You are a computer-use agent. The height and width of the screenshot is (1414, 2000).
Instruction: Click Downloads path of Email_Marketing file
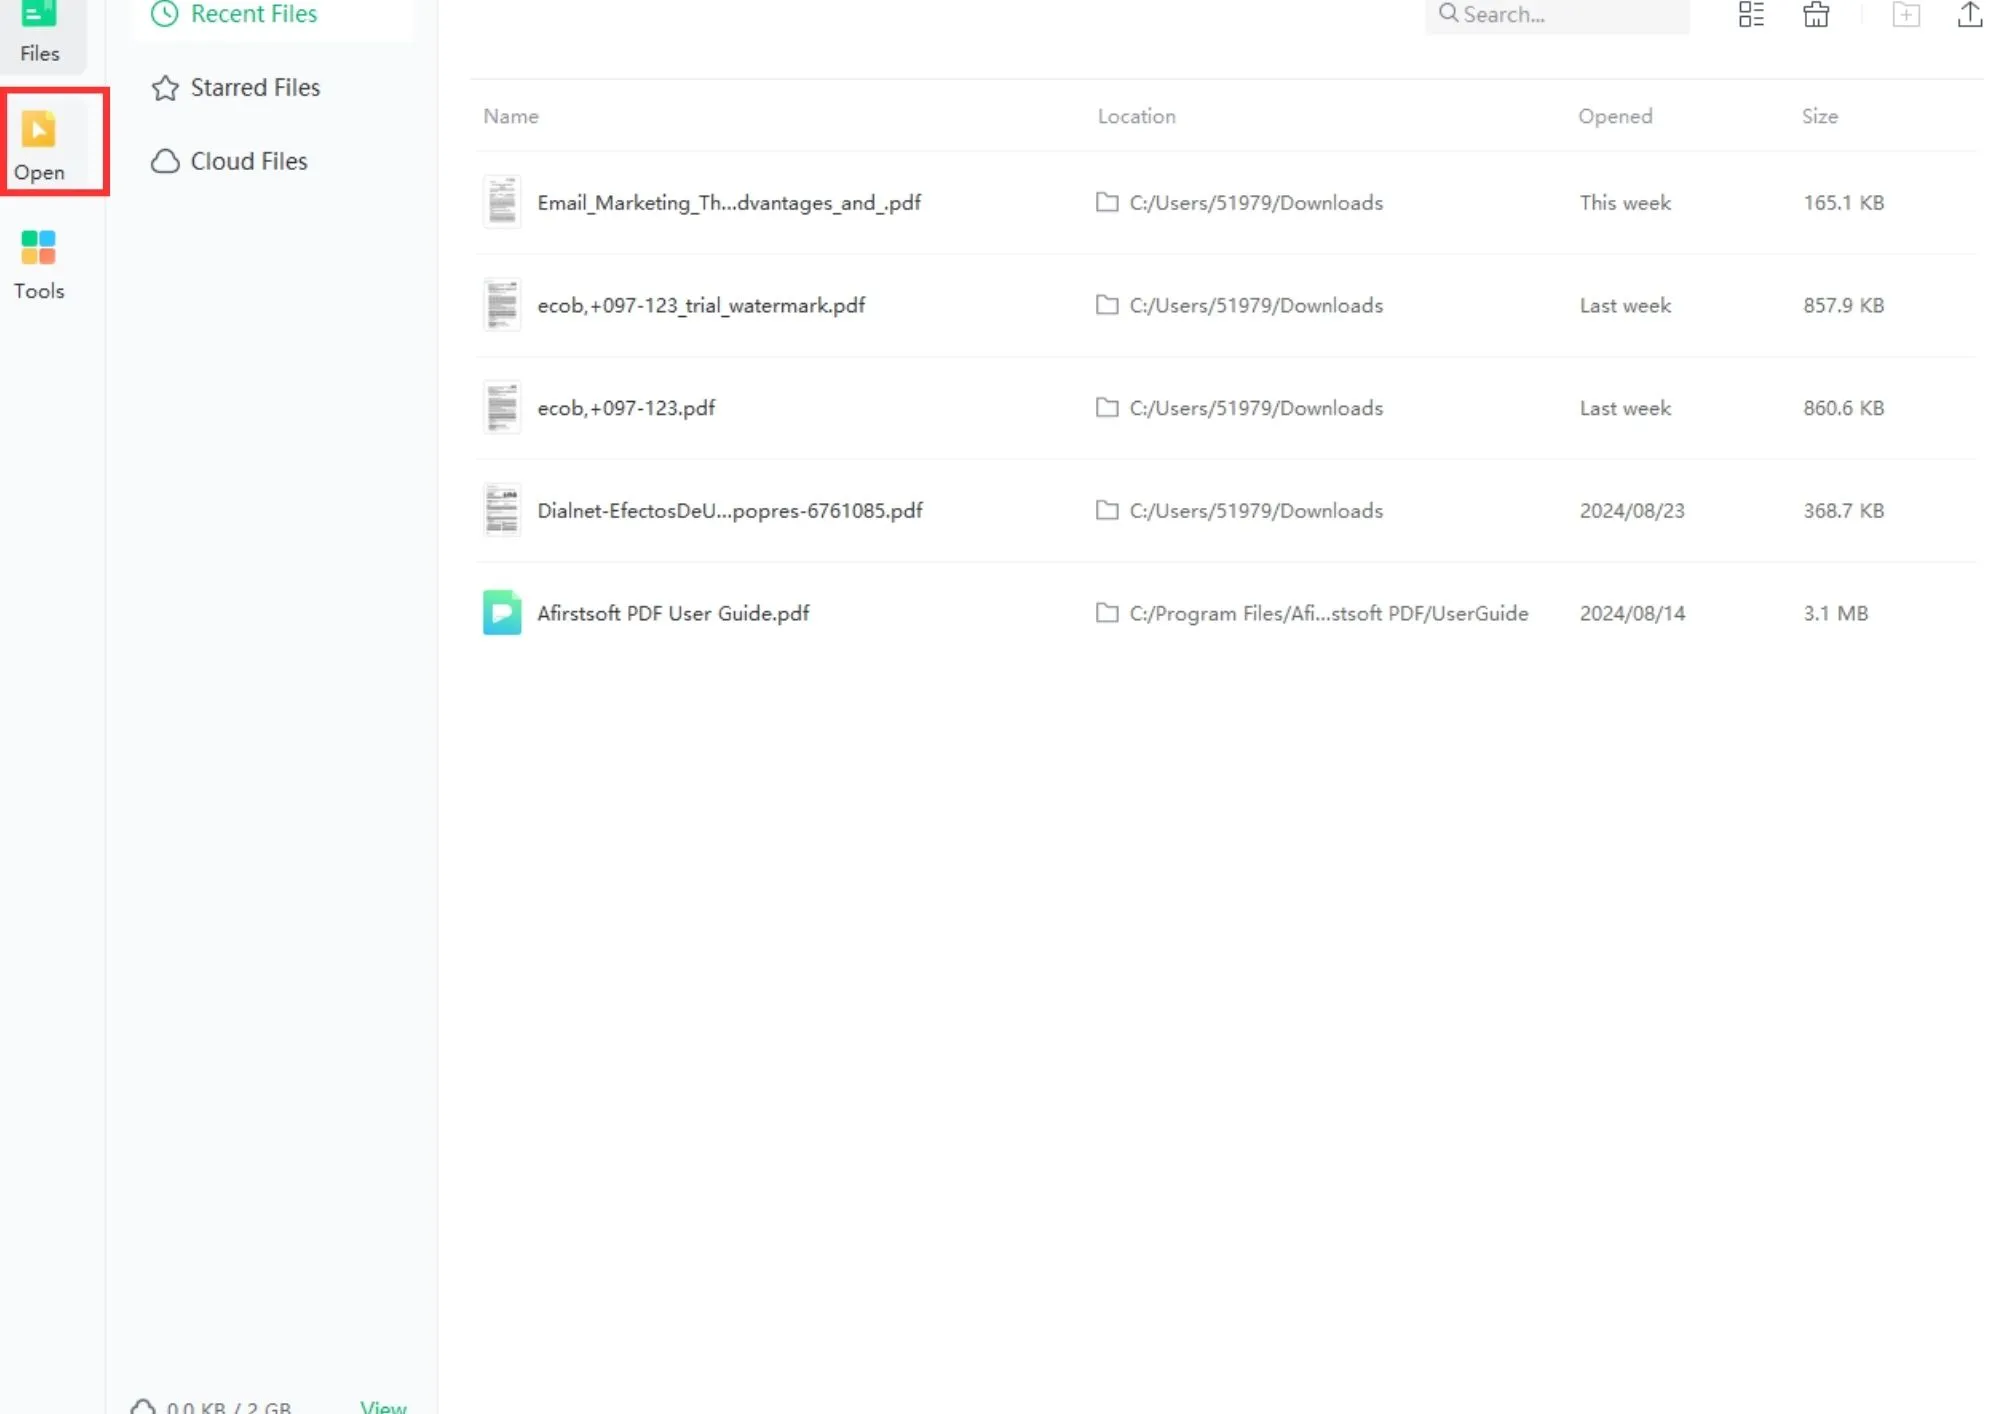(1256, 203)
